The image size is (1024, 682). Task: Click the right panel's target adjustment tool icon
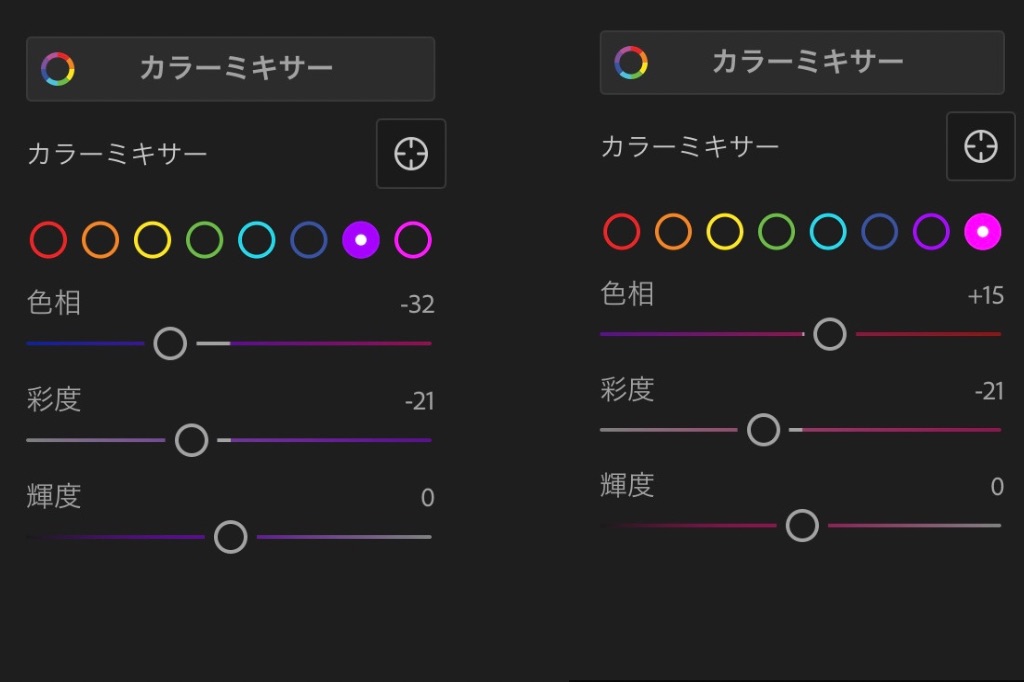[x=980, y=146]
